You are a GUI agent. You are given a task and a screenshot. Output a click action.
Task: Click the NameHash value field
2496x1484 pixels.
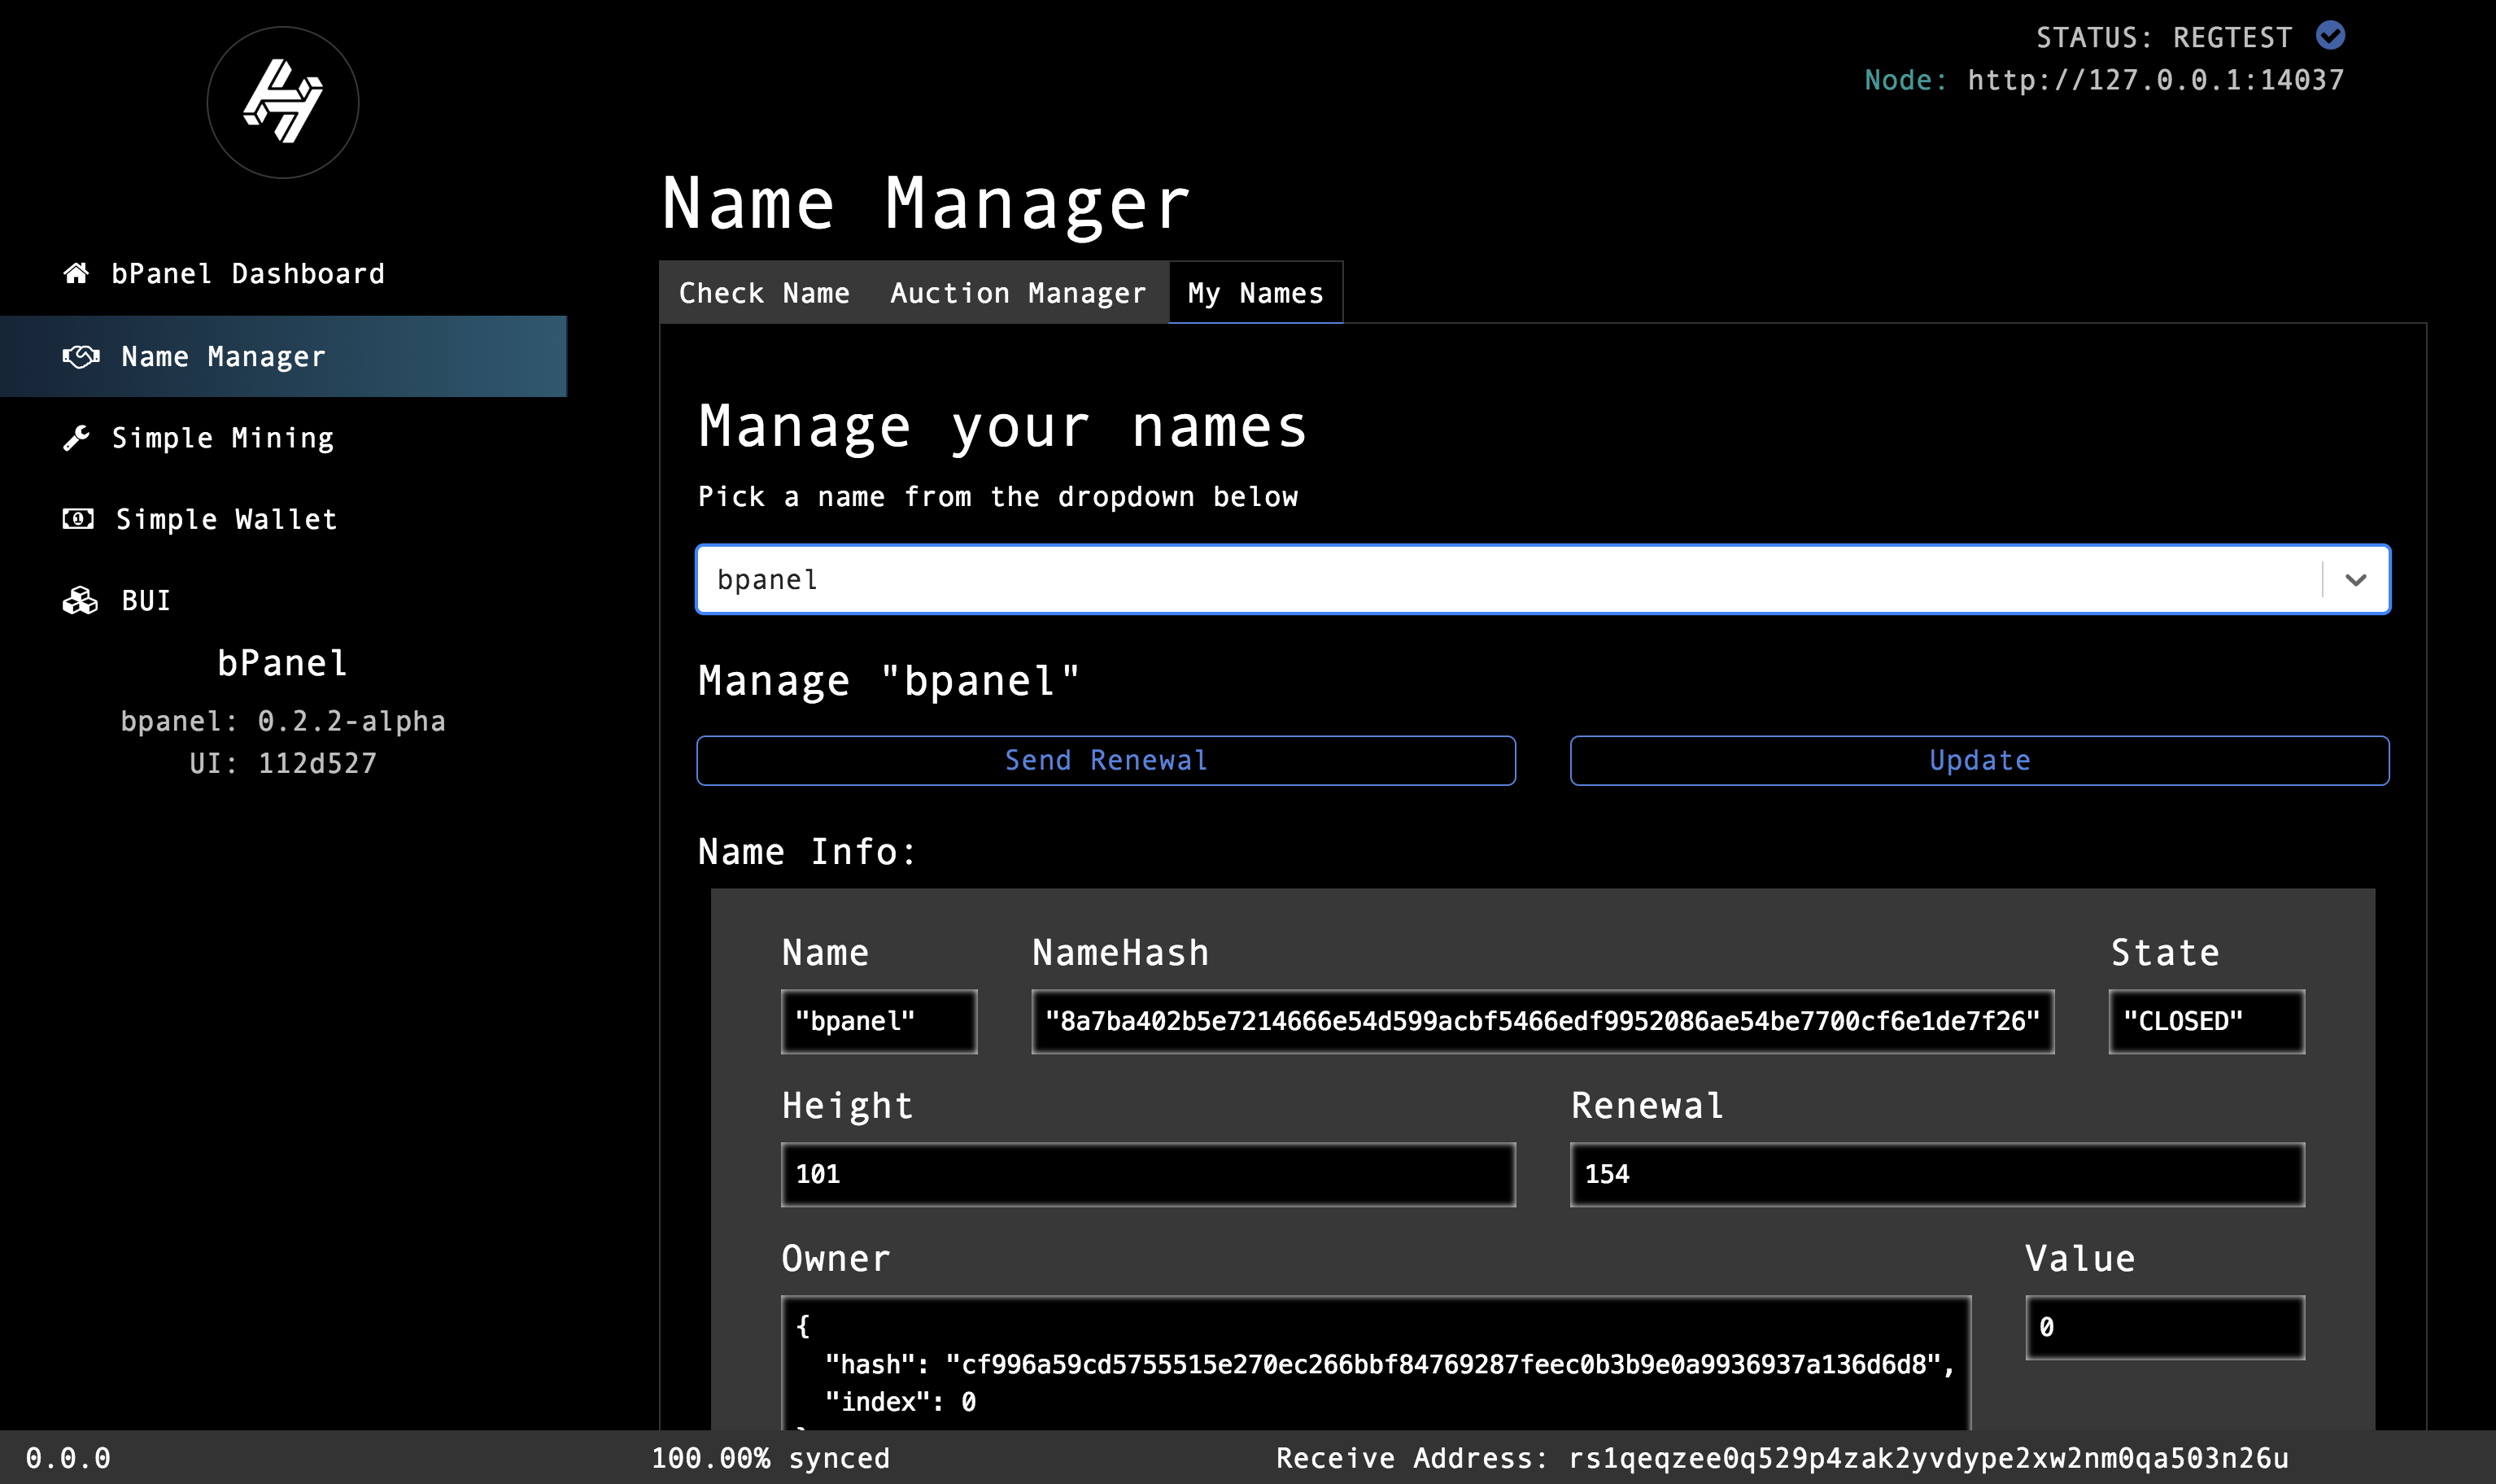click(1541, 1021)
